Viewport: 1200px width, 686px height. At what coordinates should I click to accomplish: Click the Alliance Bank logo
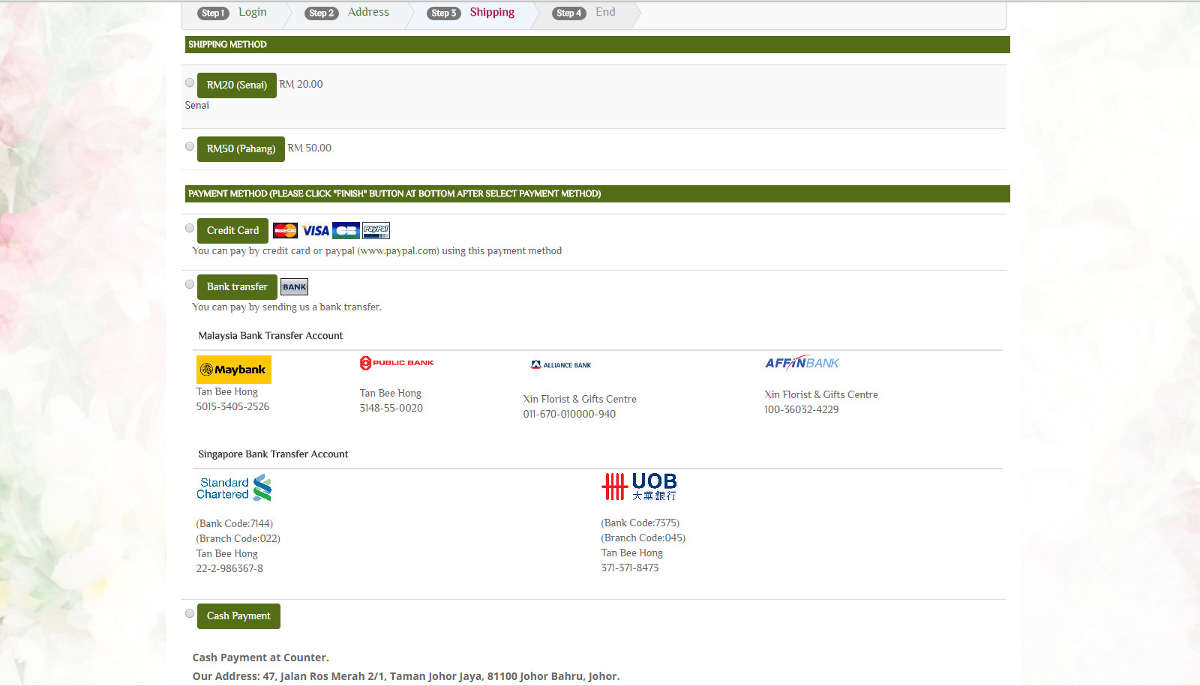[561, 365]
